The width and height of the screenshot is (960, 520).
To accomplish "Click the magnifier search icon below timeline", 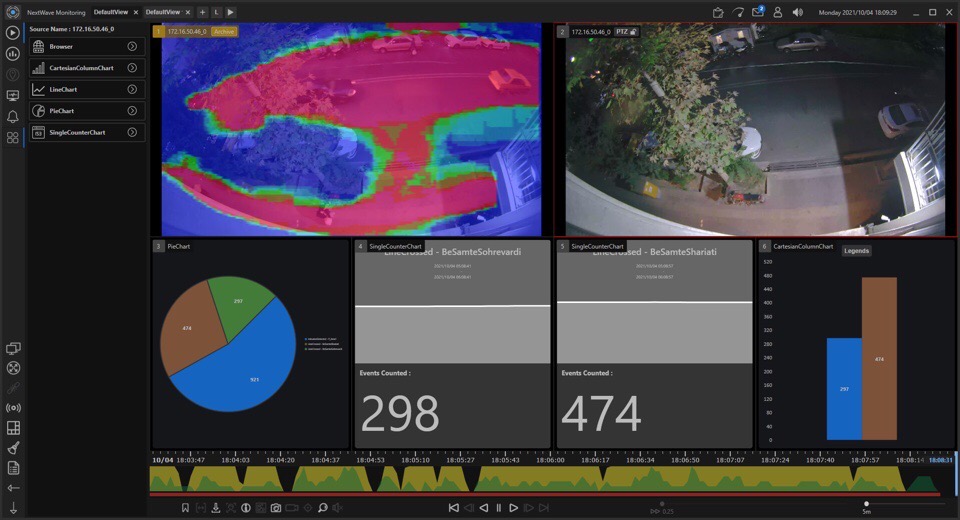I will [322, 508].
